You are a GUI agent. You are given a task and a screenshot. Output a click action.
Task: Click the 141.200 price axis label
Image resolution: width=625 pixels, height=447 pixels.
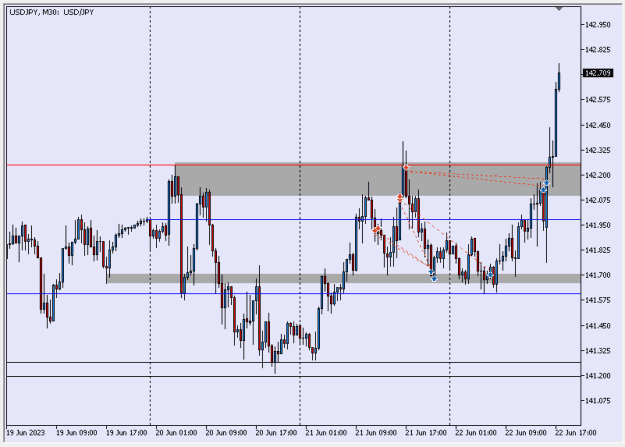coord(597,376)
